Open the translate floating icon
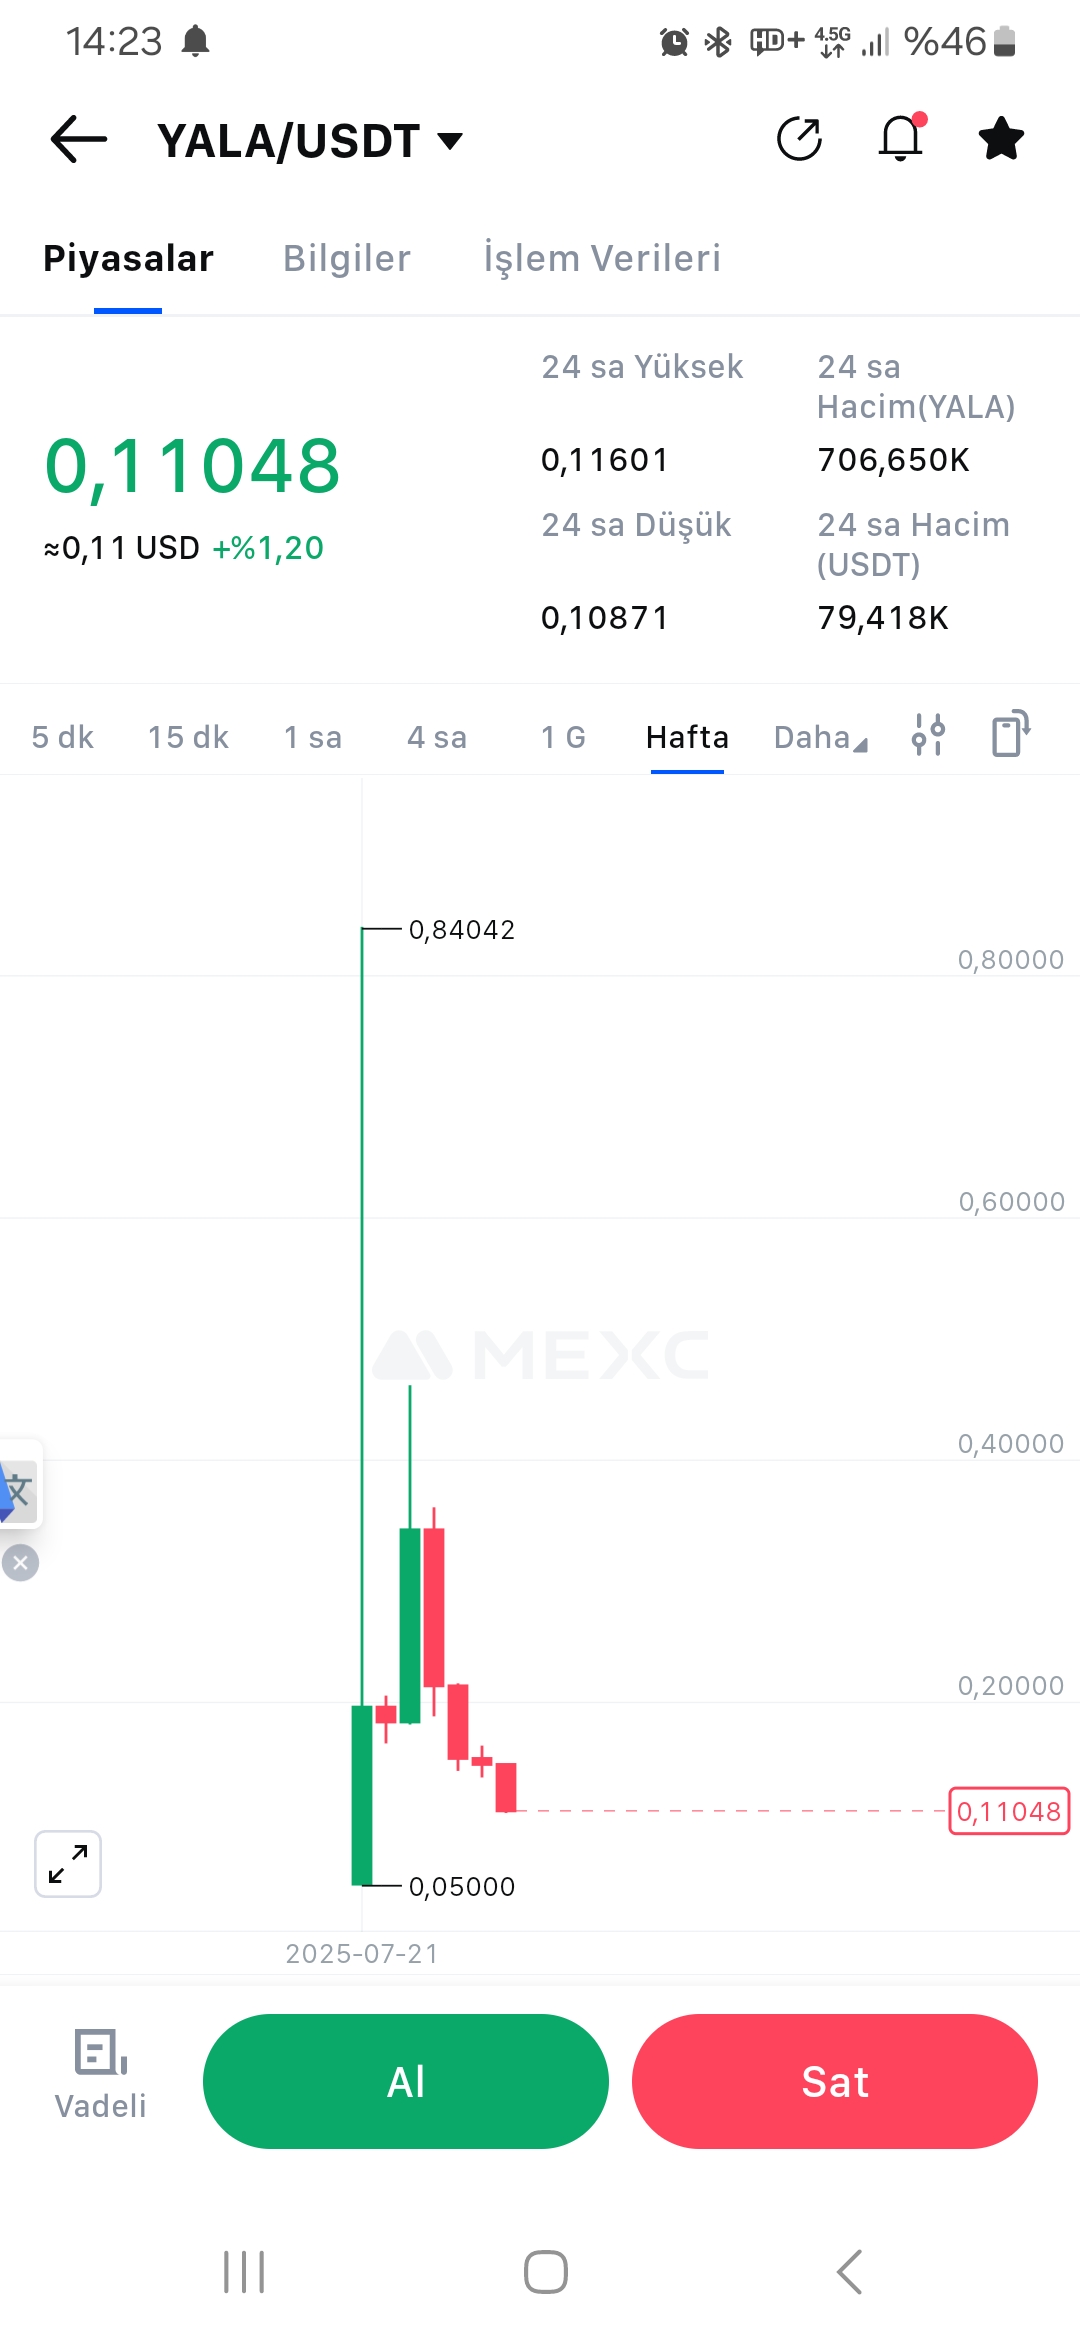This screenshot has height=2340, width=1080. (x=18, y=1490)
